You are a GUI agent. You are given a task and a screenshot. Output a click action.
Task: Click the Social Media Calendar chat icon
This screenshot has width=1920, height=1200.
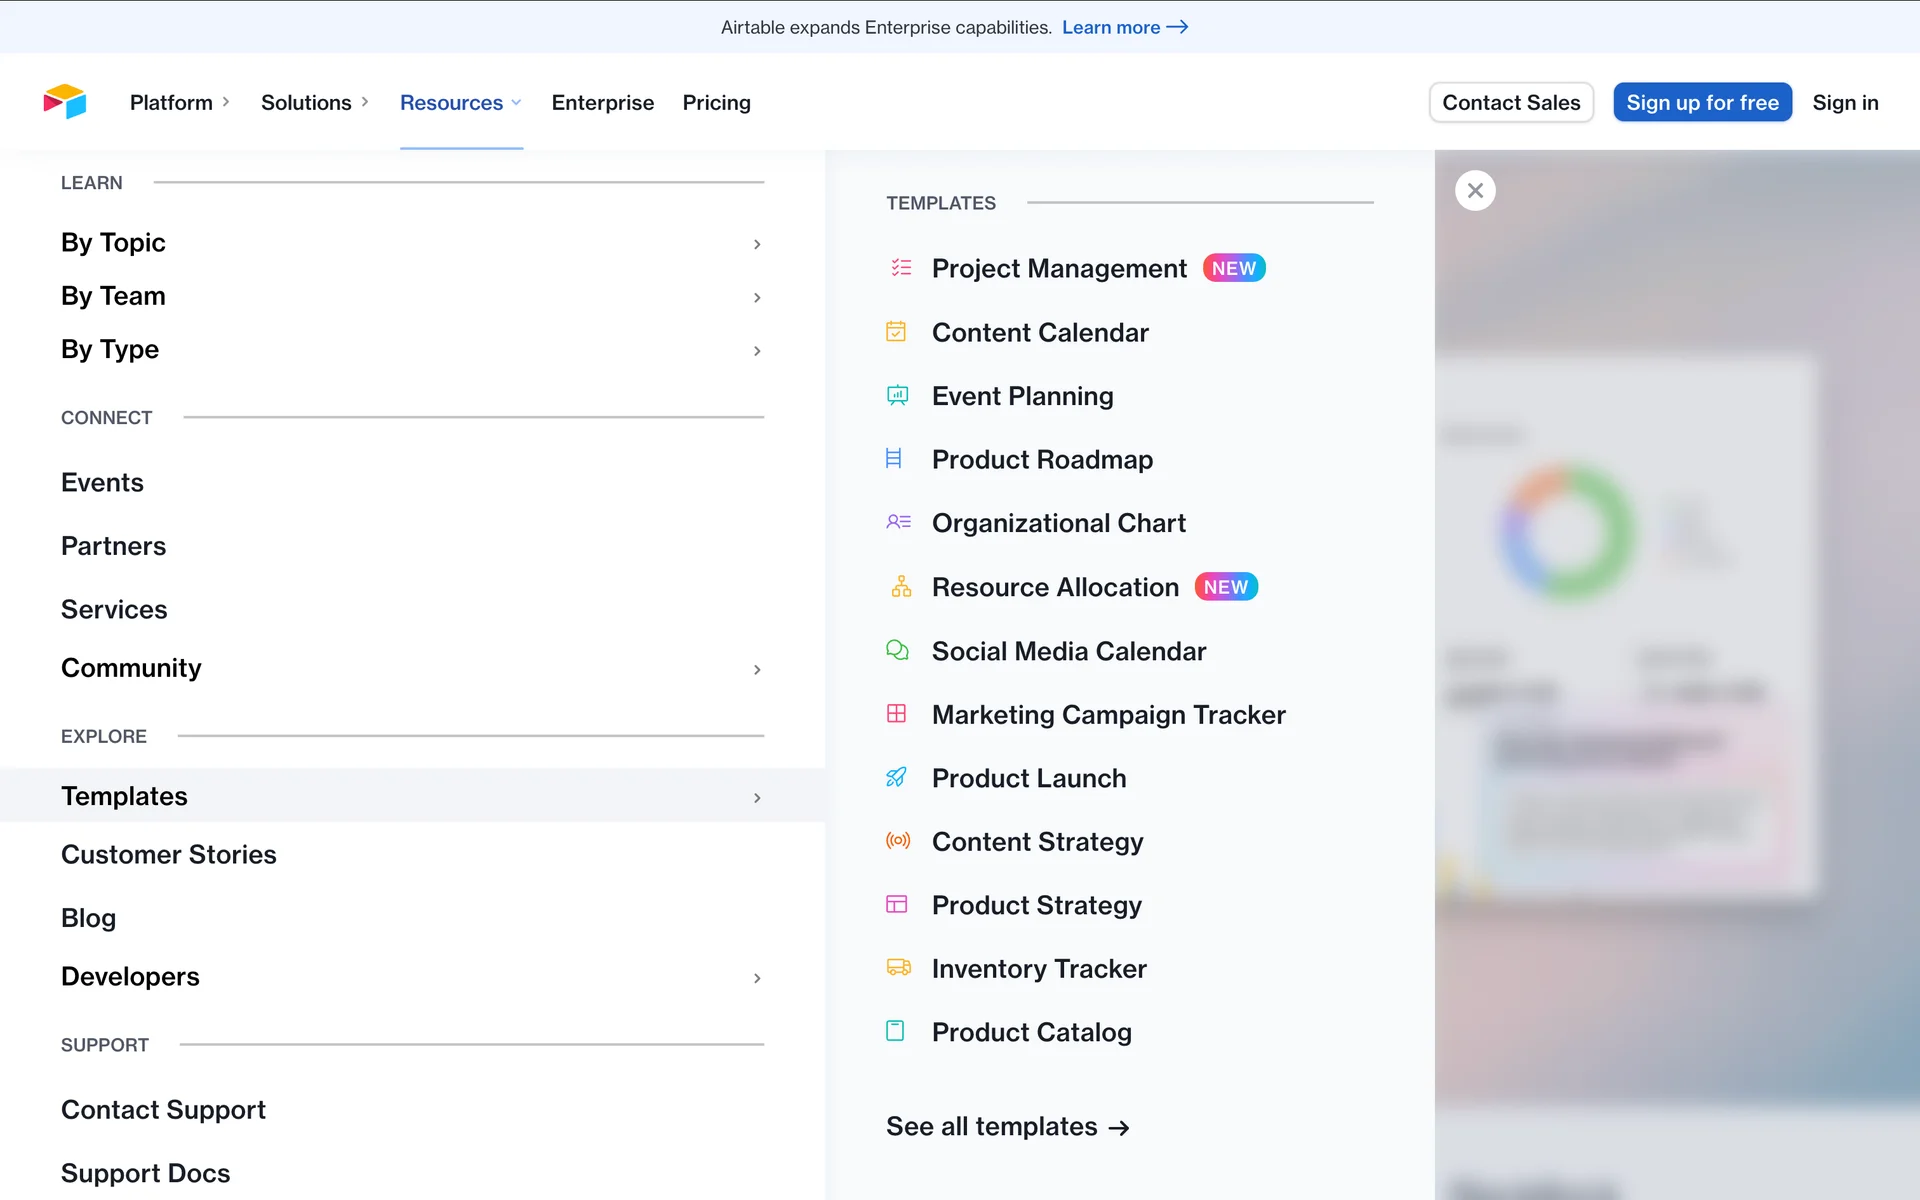click(897, 651)
